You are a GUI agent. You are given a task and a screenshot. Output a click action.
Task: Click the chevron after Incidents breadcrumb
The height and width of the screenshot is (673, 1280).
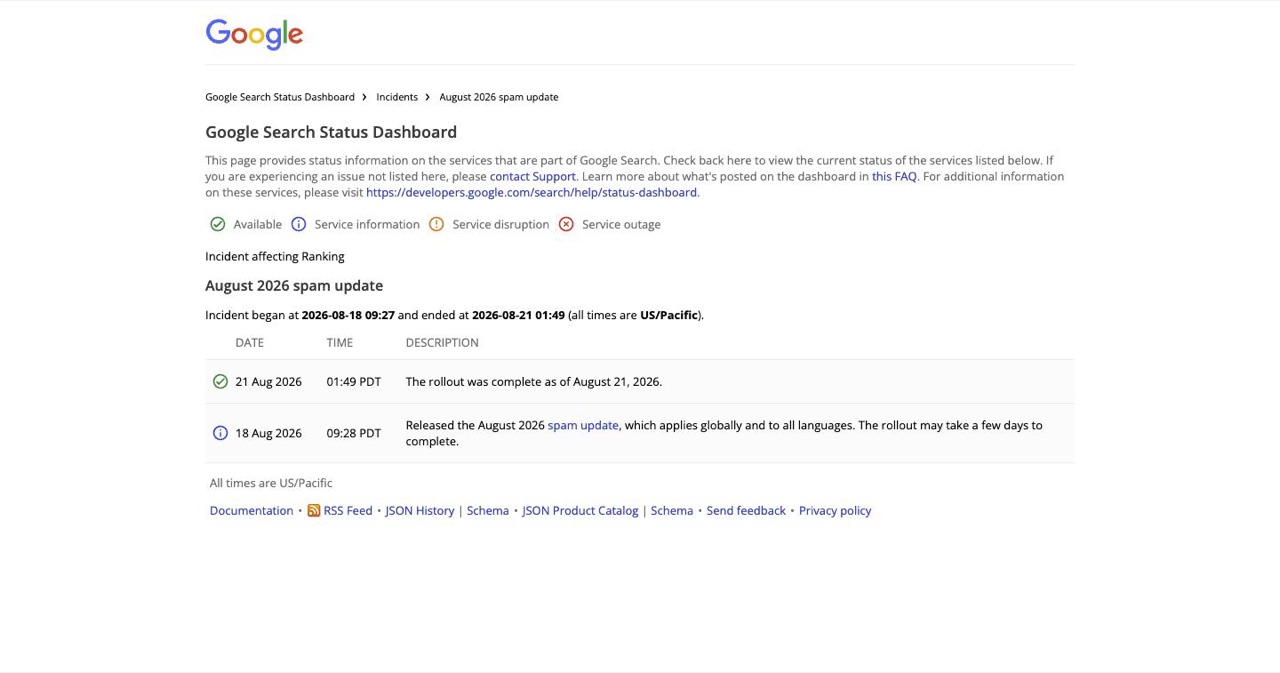coord(428,97)
